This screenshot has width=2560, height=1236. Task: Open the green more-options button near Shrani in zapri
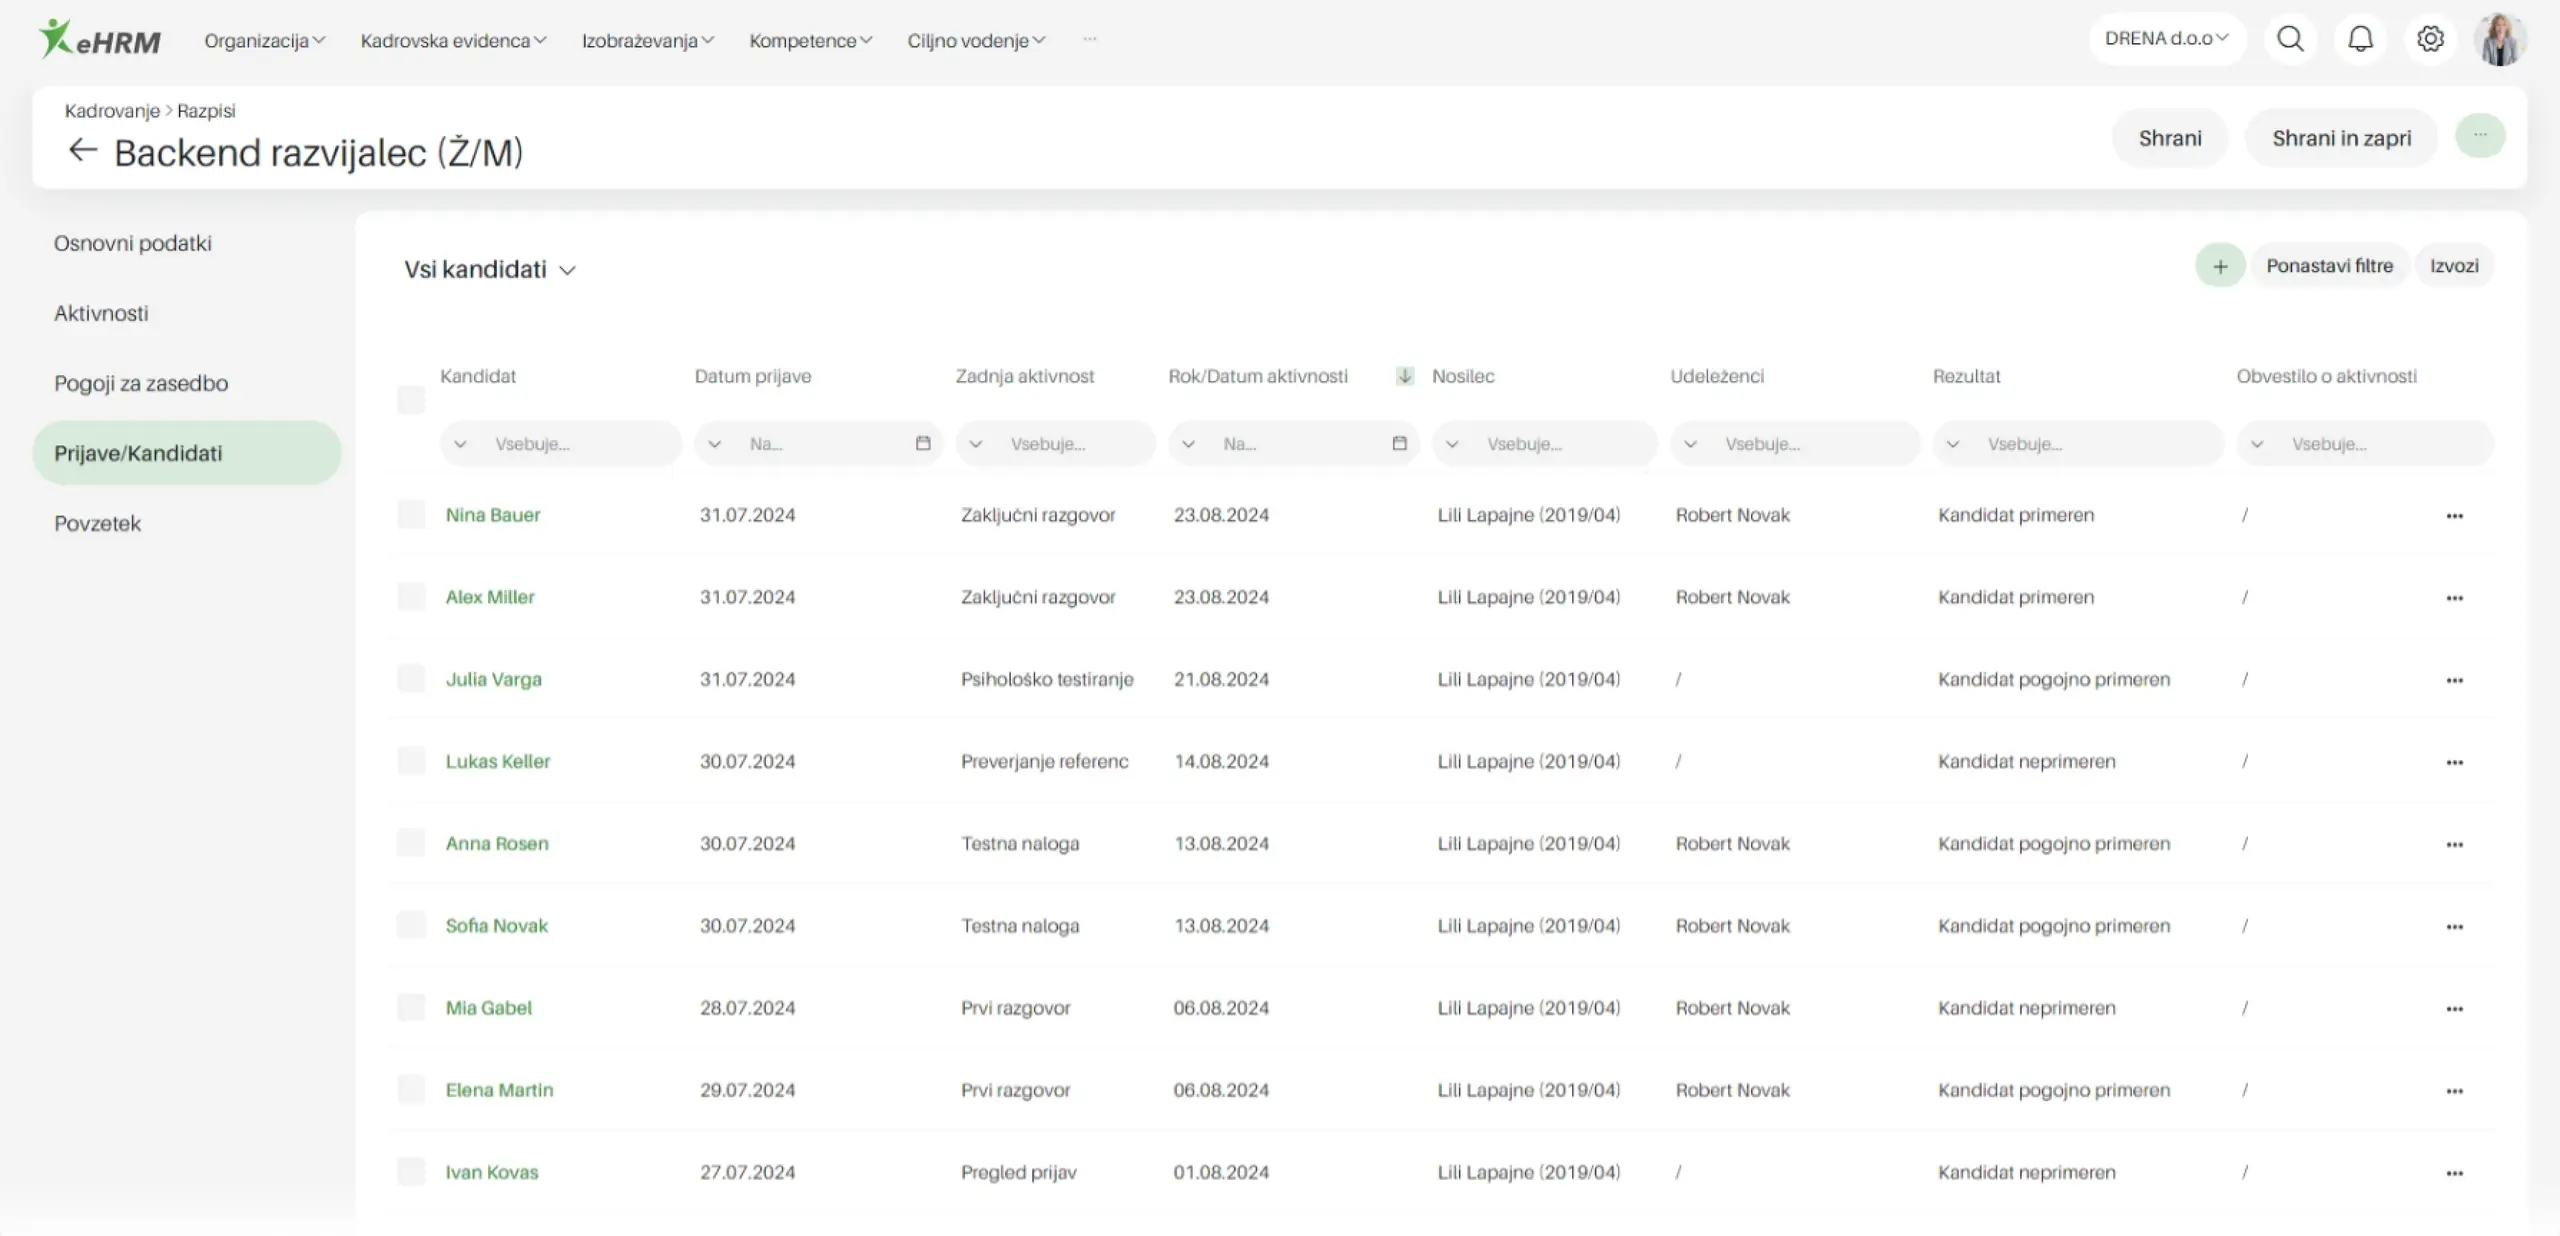(2480, 136)
